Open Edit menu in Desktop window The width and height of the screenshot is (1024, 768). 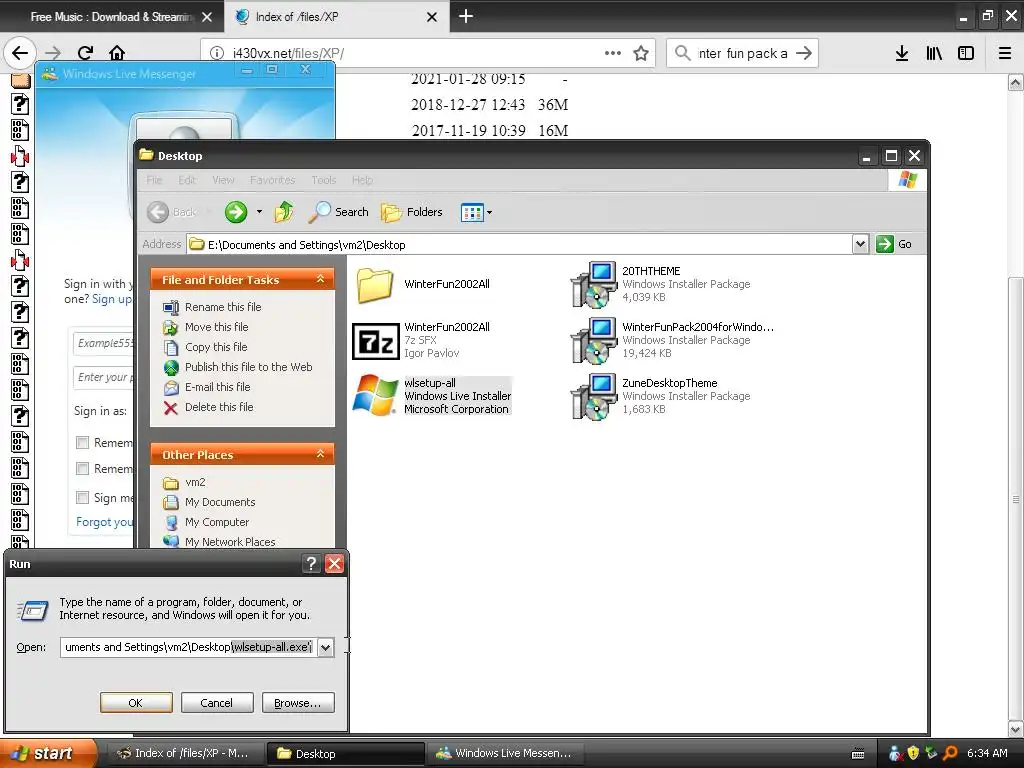187,180
